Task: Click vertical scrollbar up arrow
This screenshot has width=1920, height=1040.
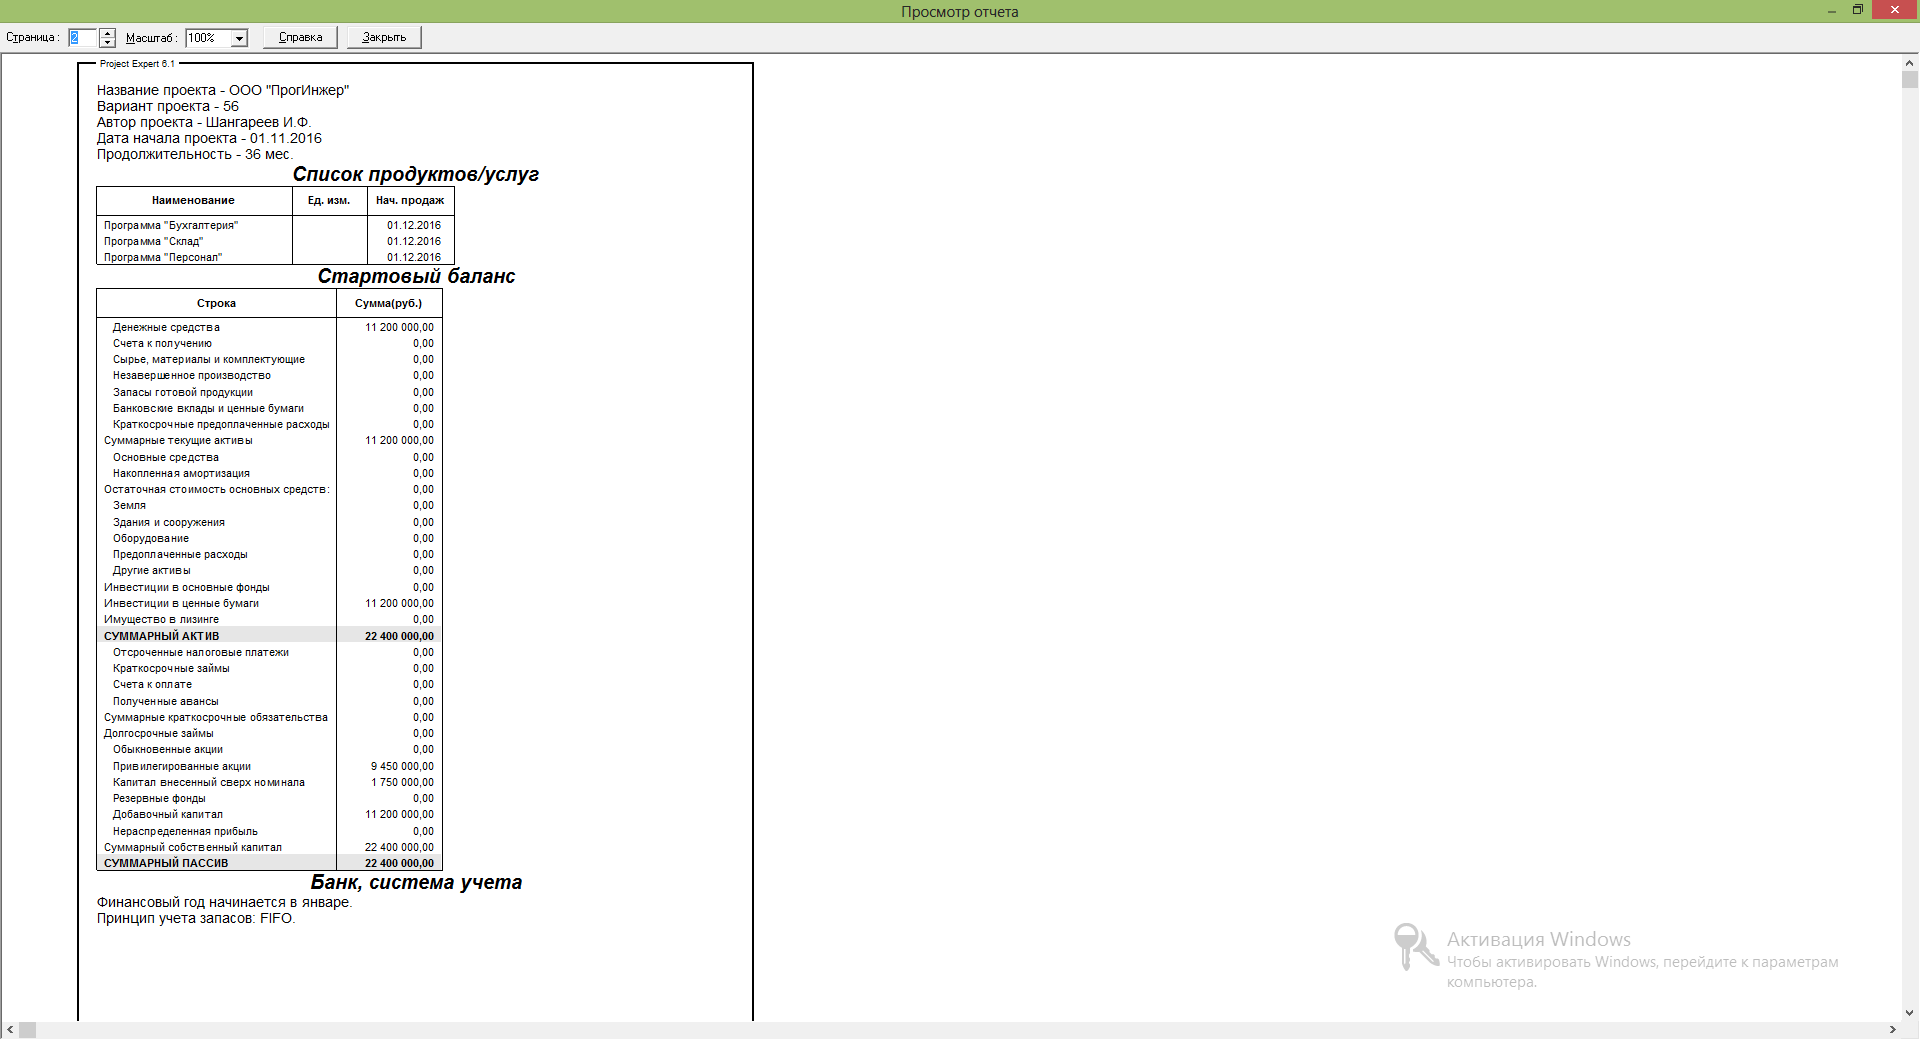Action: [1910, 63]
